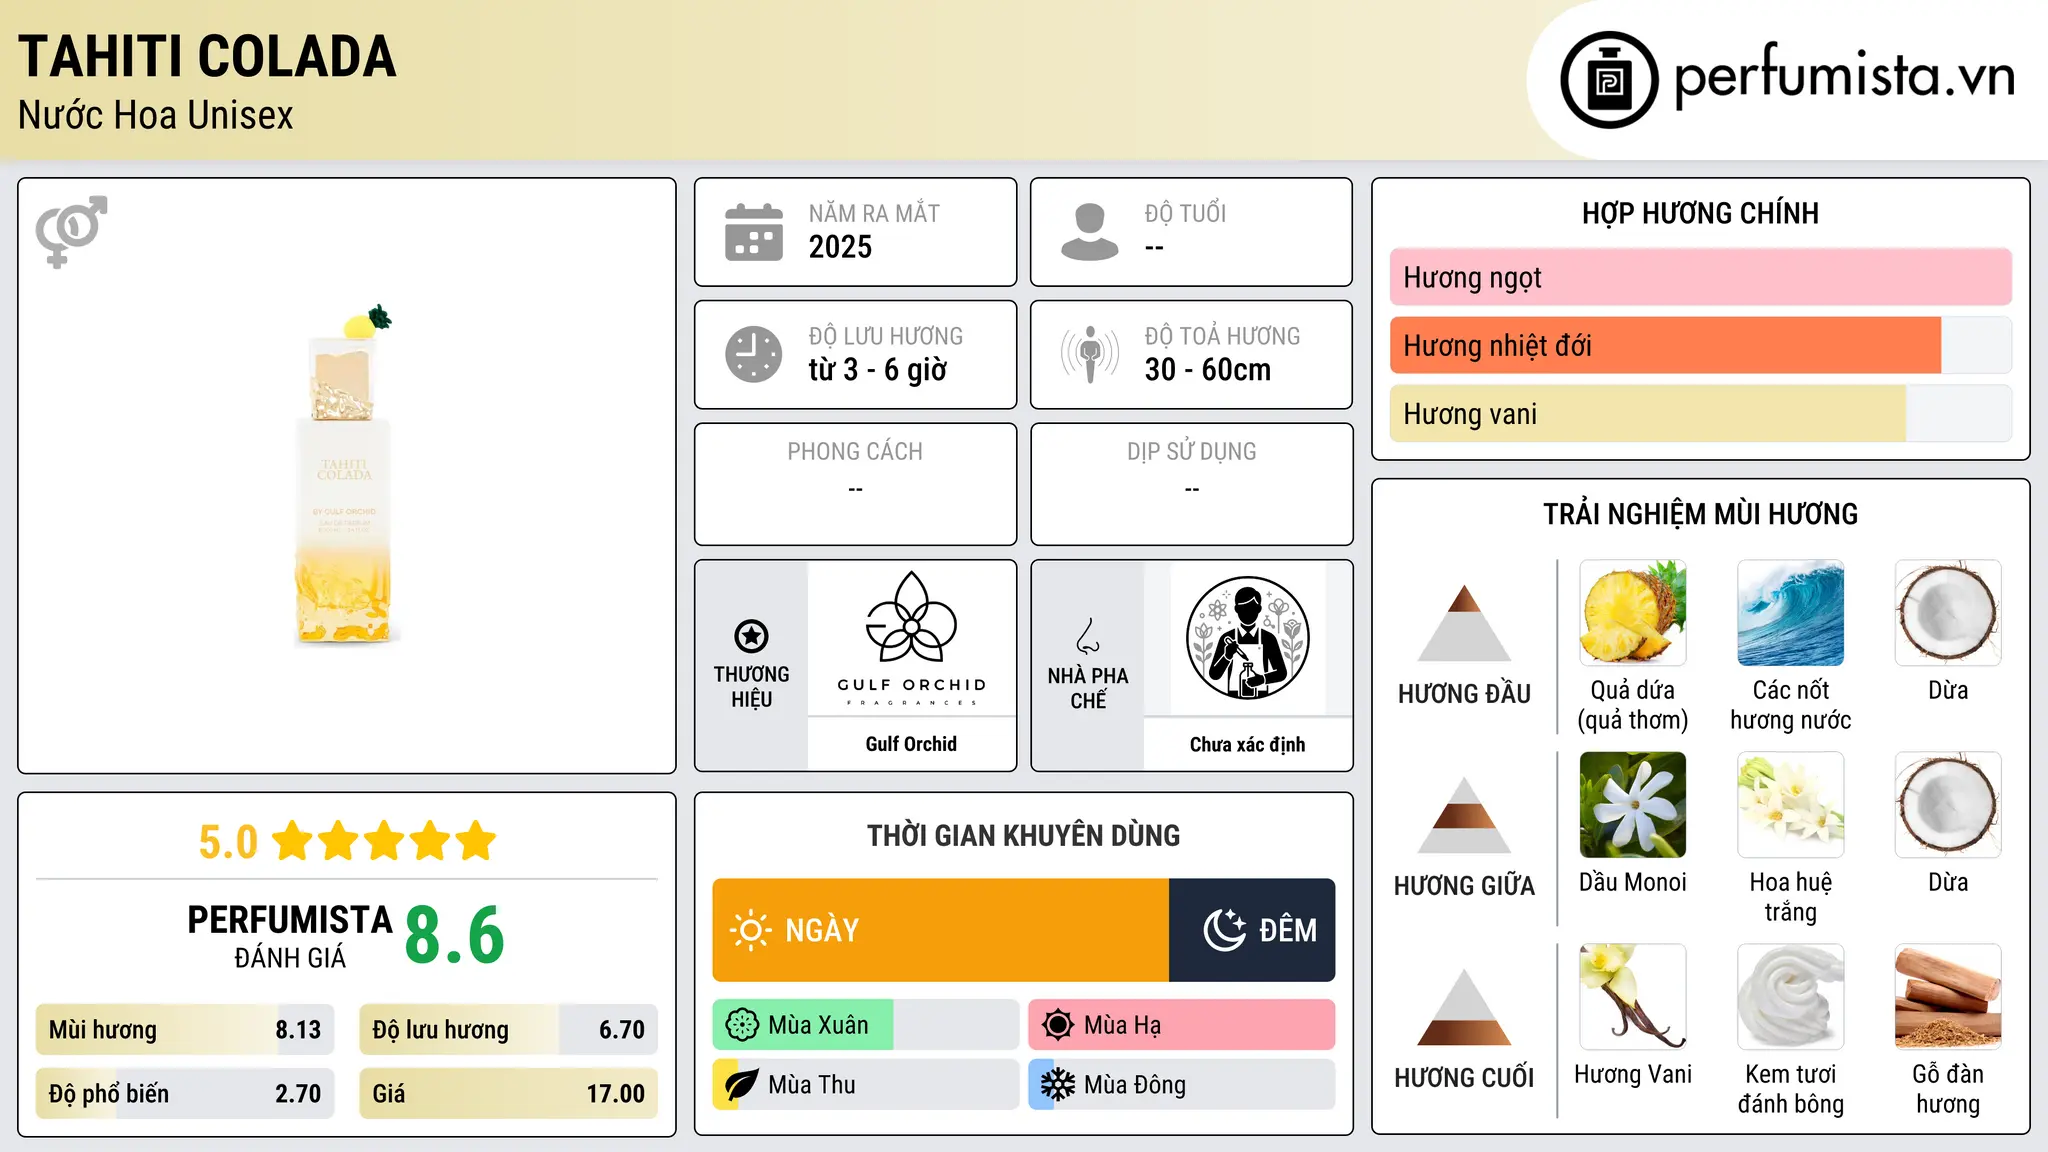Click the Hương ngọt accord bar

tap(1700, 277)
